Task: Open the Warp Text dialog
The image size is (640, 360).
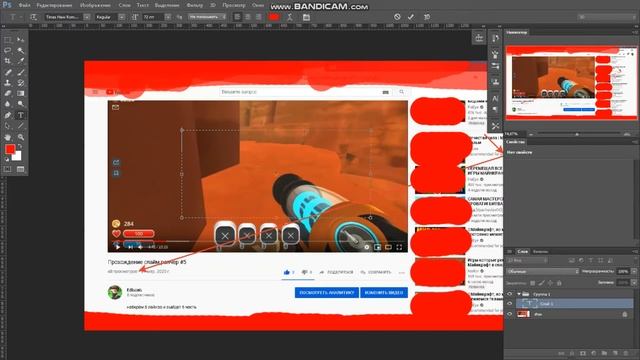Action: click(x=289, y=17)
